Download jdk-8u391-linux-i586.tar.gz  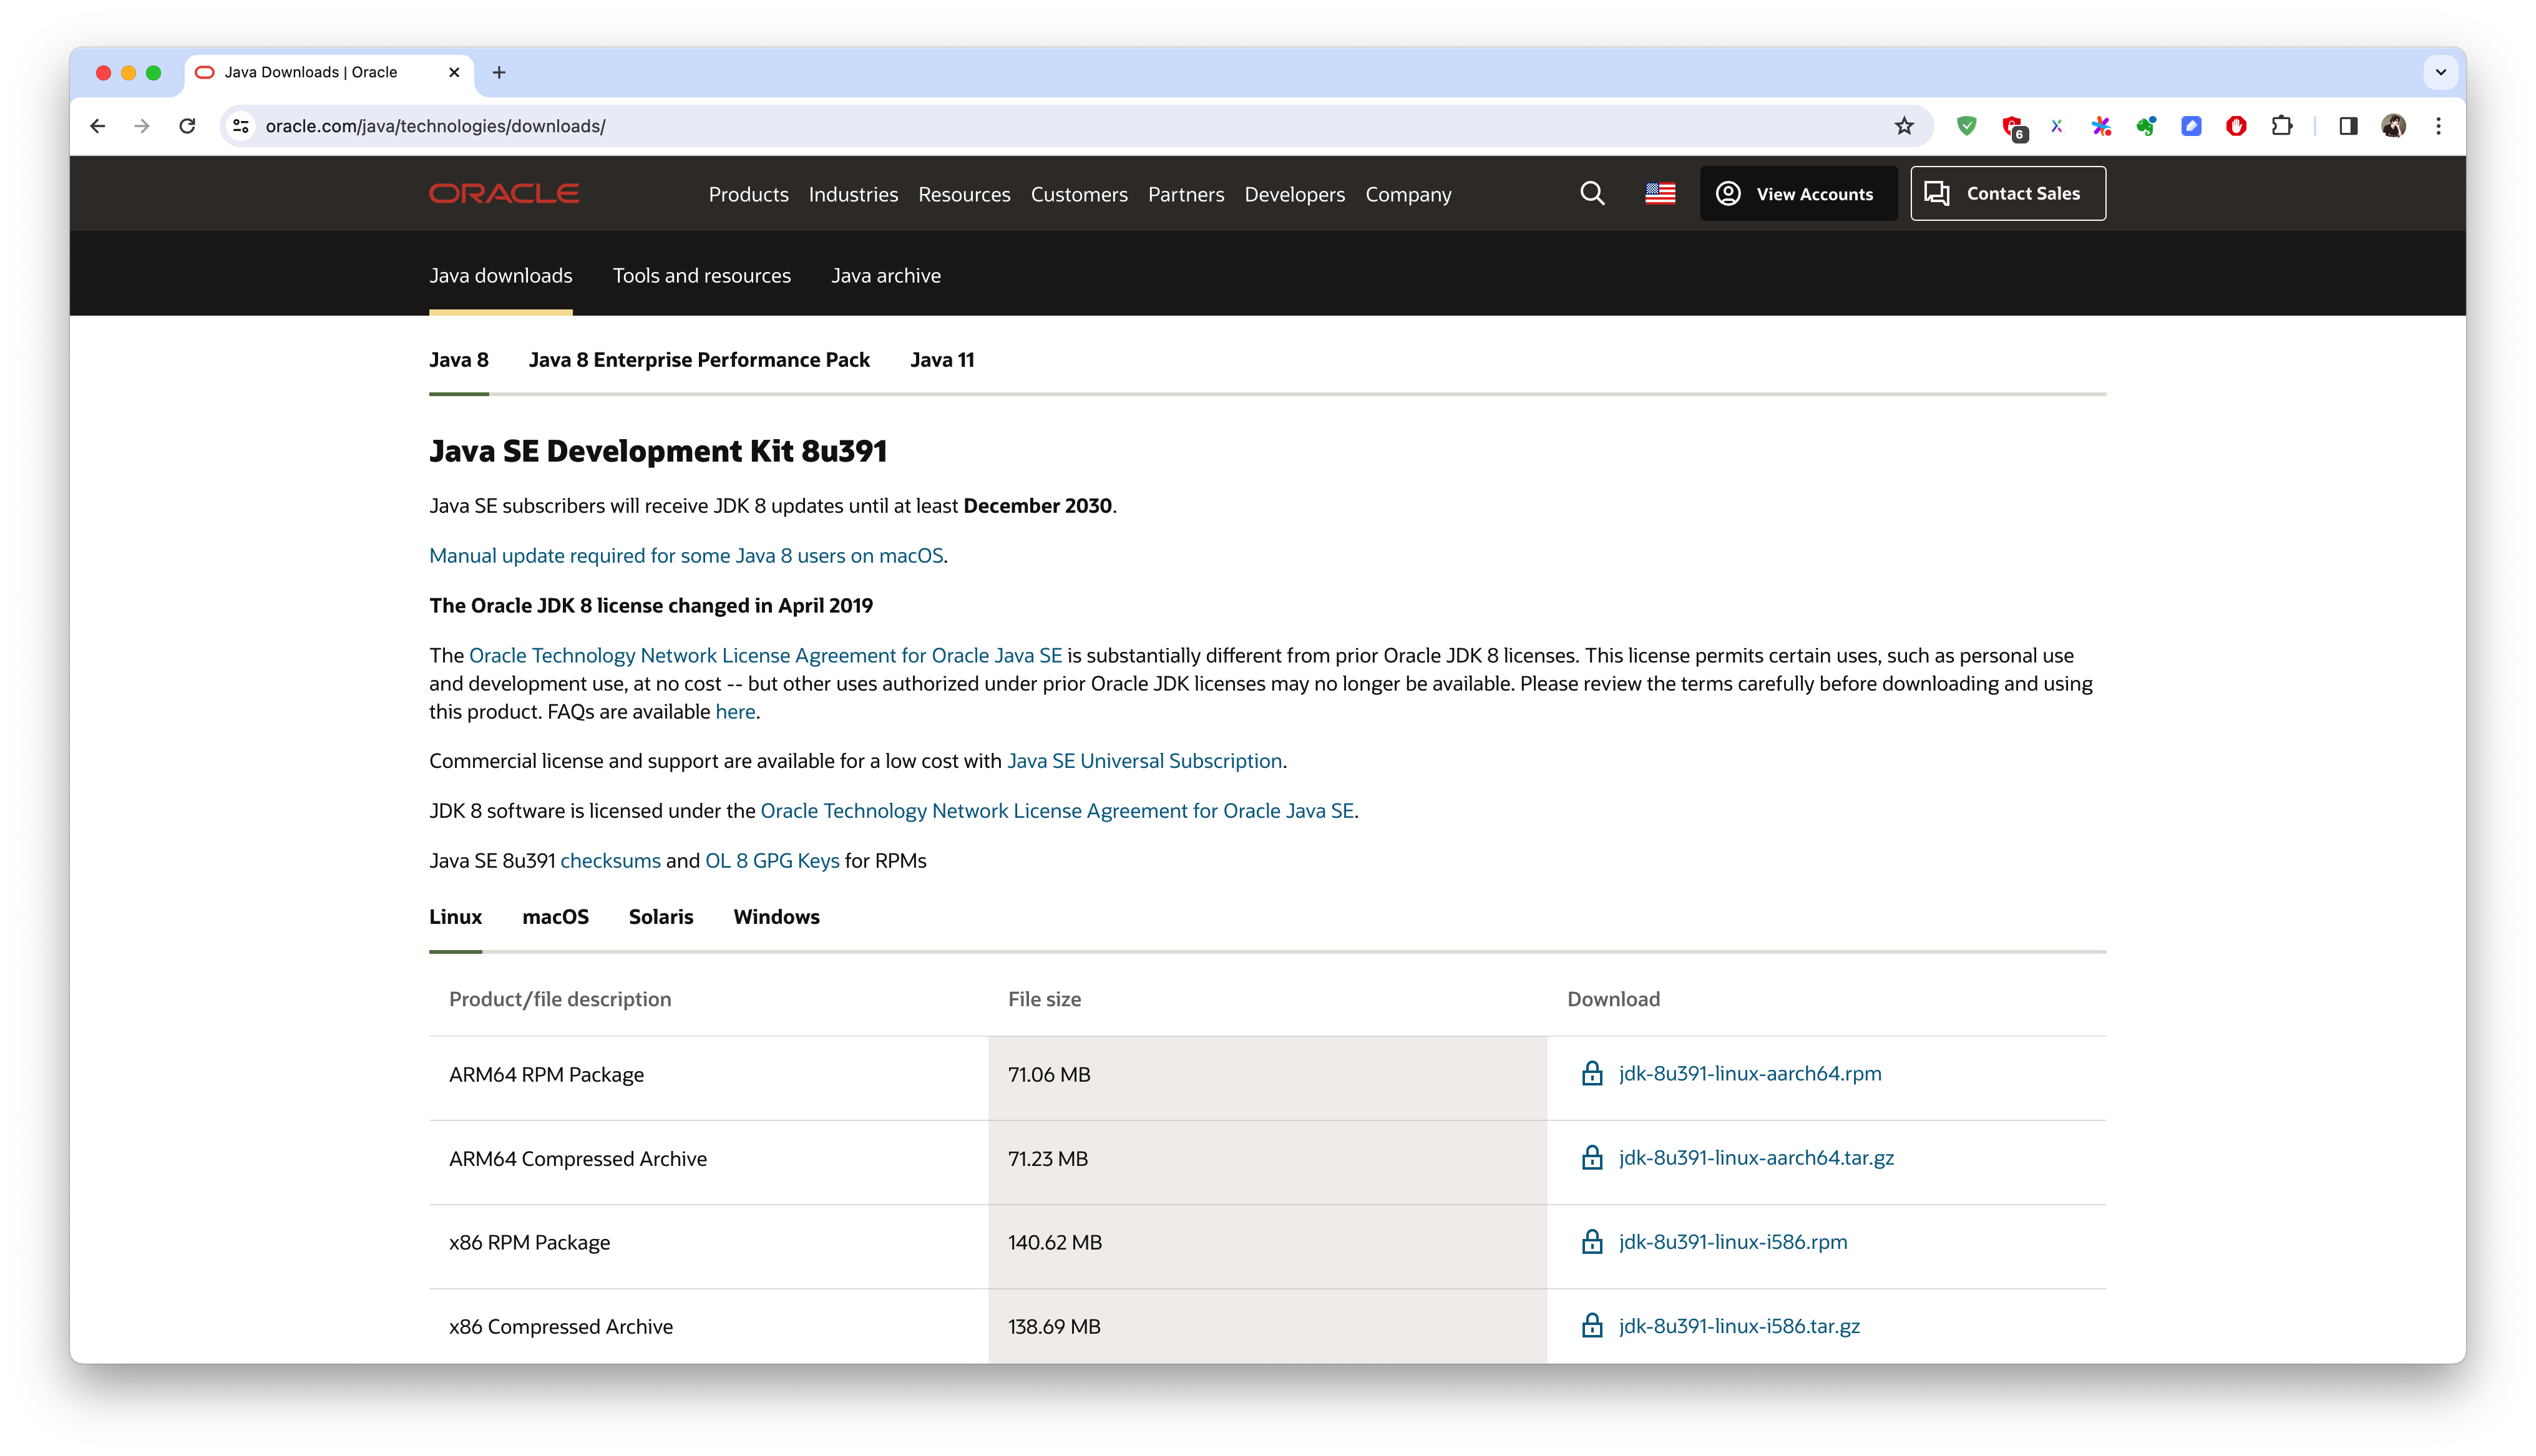coord(1739,1325)
